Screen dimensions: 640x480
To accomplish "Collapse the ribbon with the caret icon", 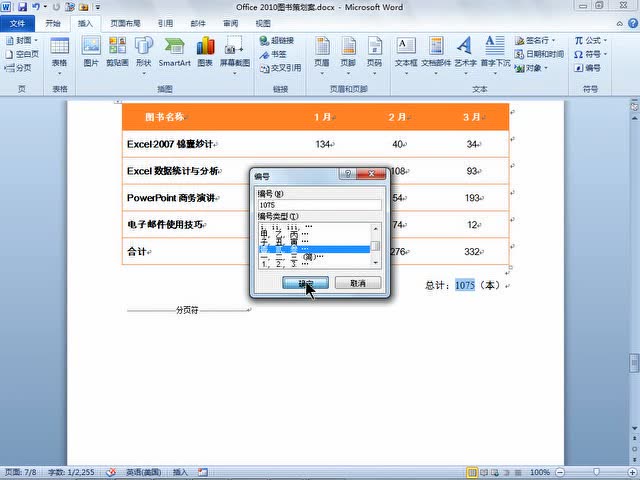I will 620,24.
